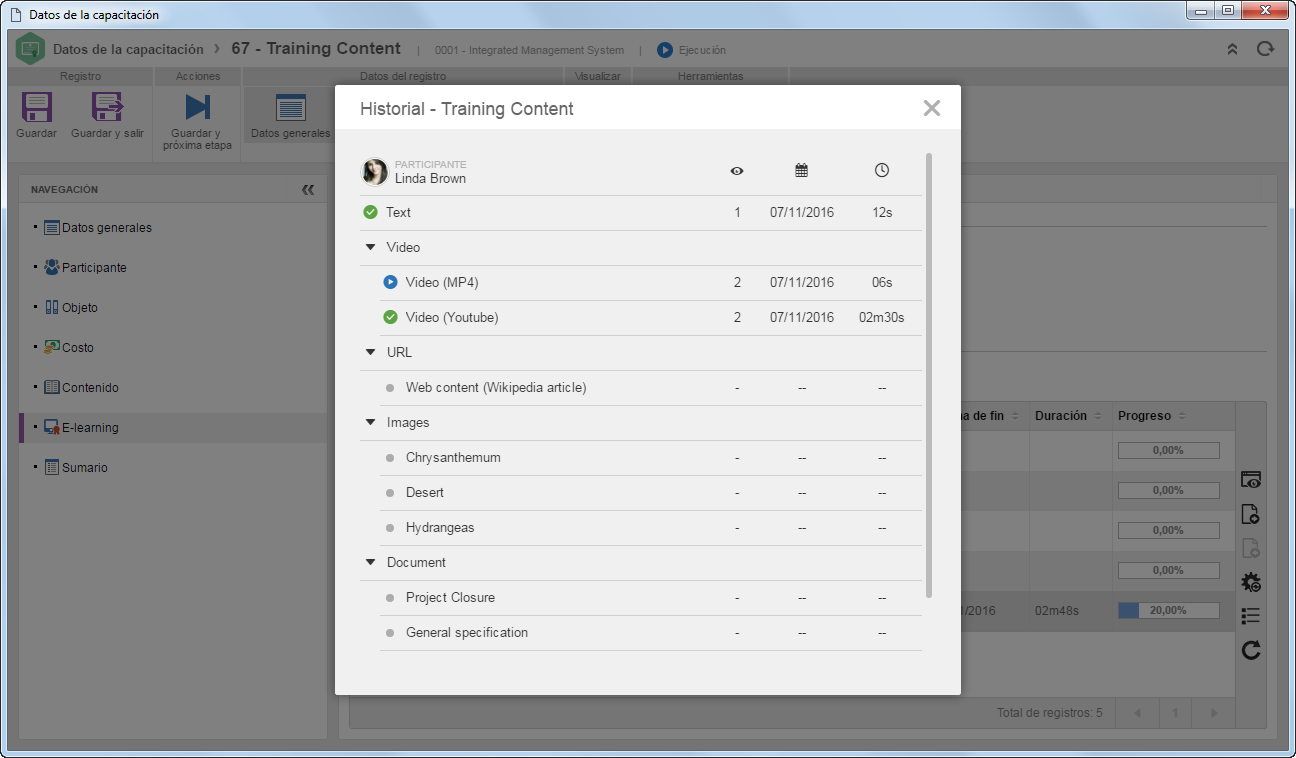Click the dialog's vertical scrollbar
The height and width of the screenshot is (758, 1296).
pos(930,375)
